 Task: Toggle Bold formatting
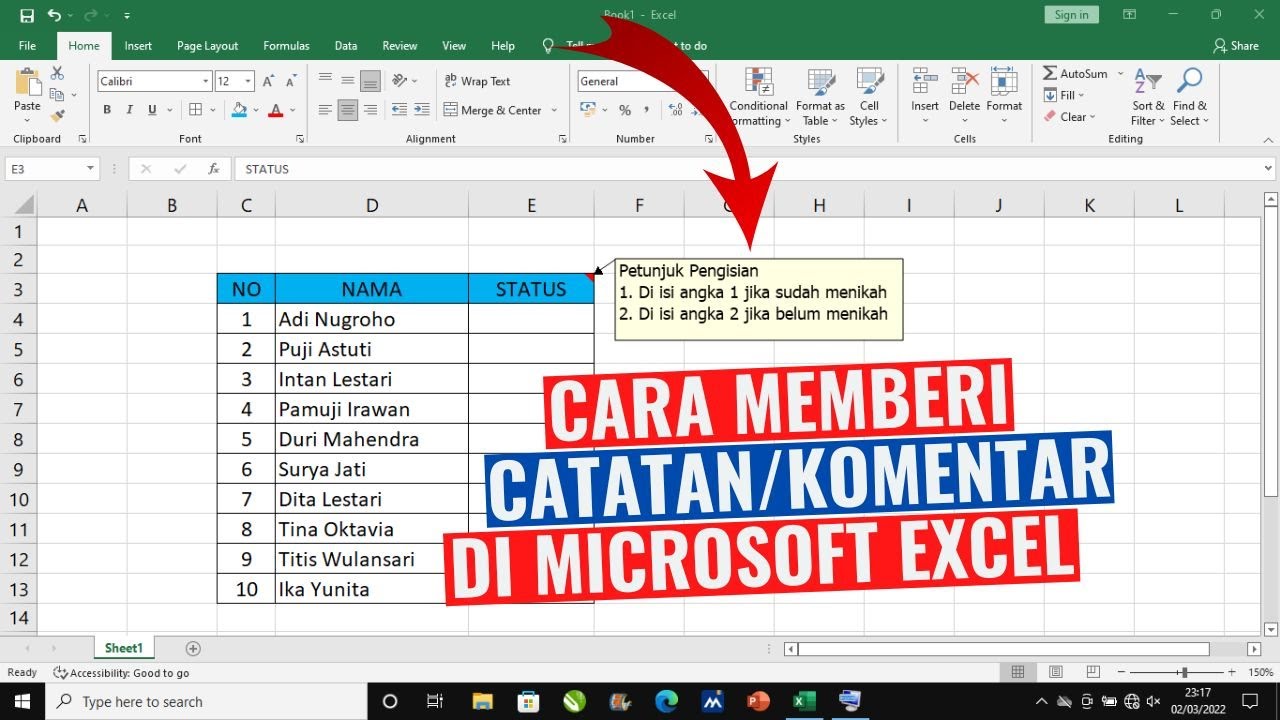coord(107,110)
